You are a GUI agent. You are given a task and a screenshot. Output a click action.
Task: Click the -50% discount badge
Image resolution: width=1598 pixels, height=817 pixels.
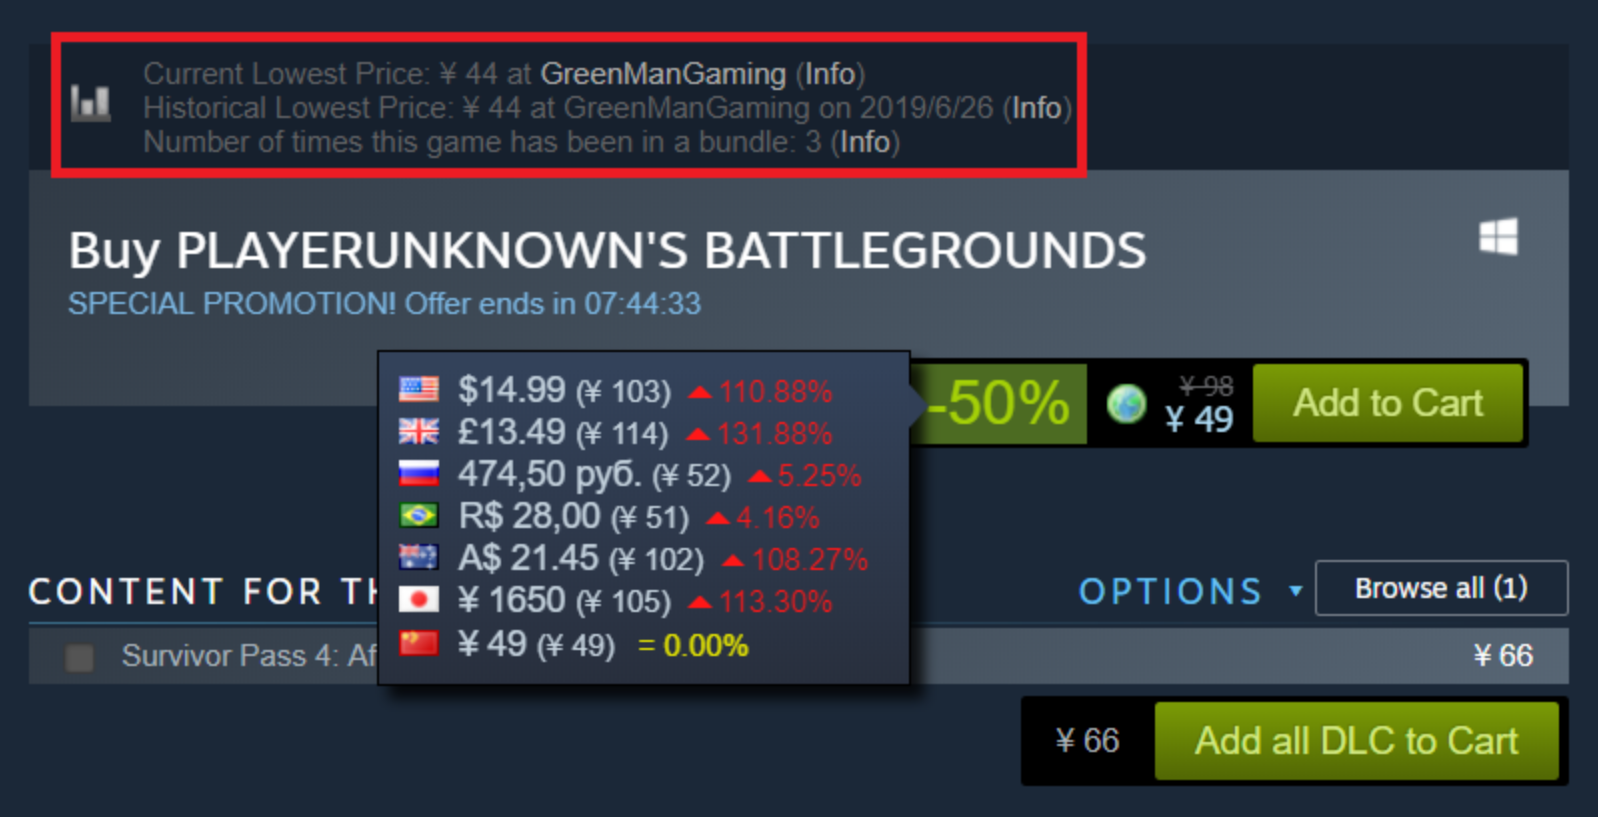click(998, 403)
